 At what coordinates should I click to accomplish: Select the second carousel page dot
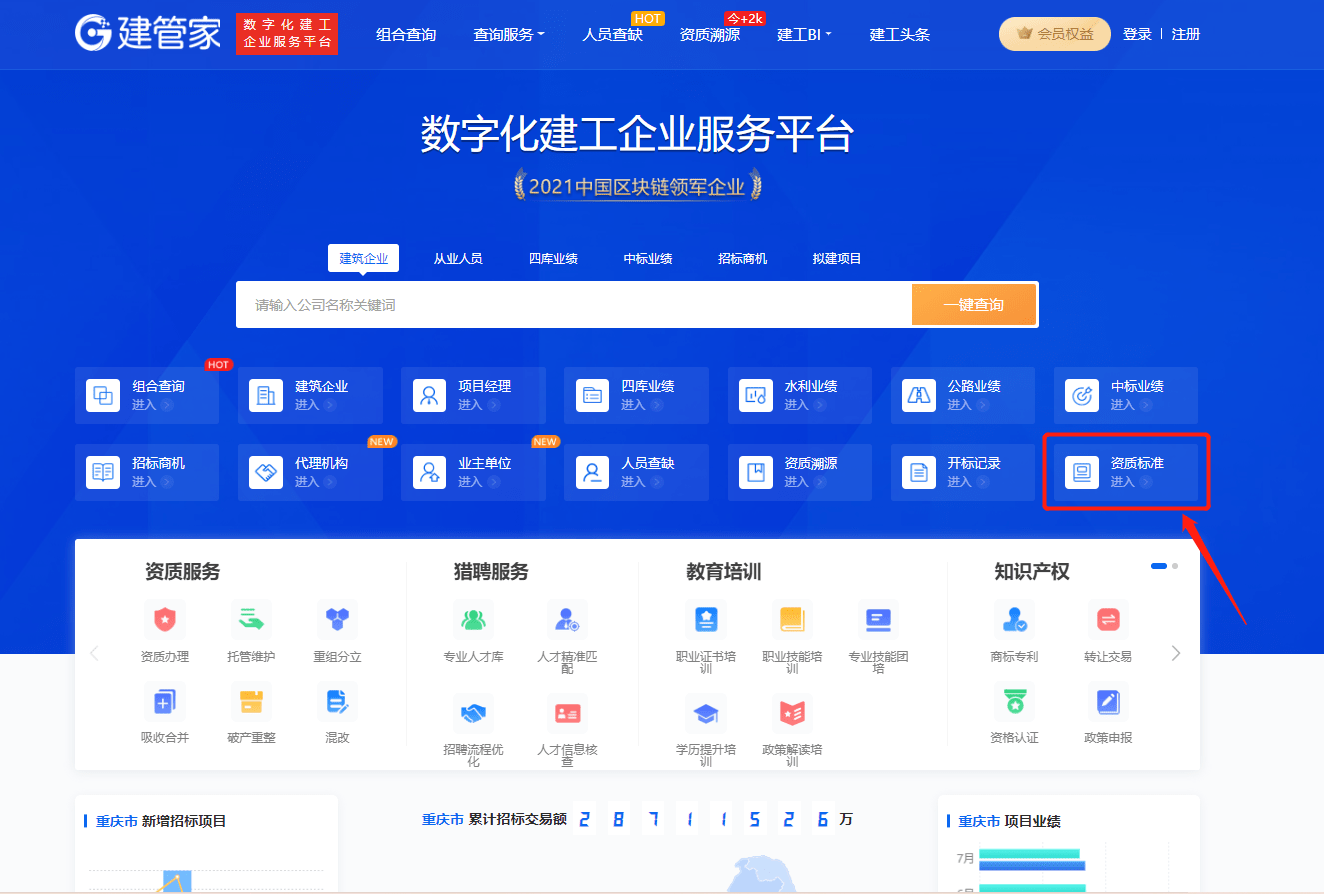point(1175,566)
